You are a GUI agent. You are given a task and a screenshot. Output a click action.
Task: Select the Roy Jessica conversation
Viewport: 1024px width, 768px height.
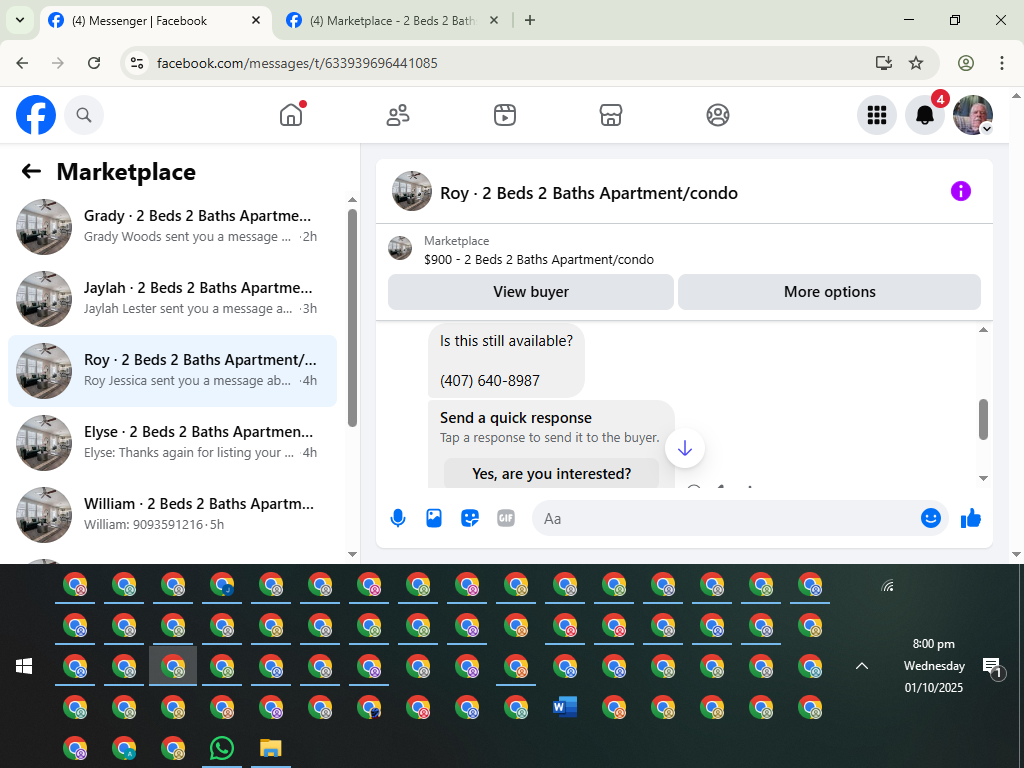(172, 371)
